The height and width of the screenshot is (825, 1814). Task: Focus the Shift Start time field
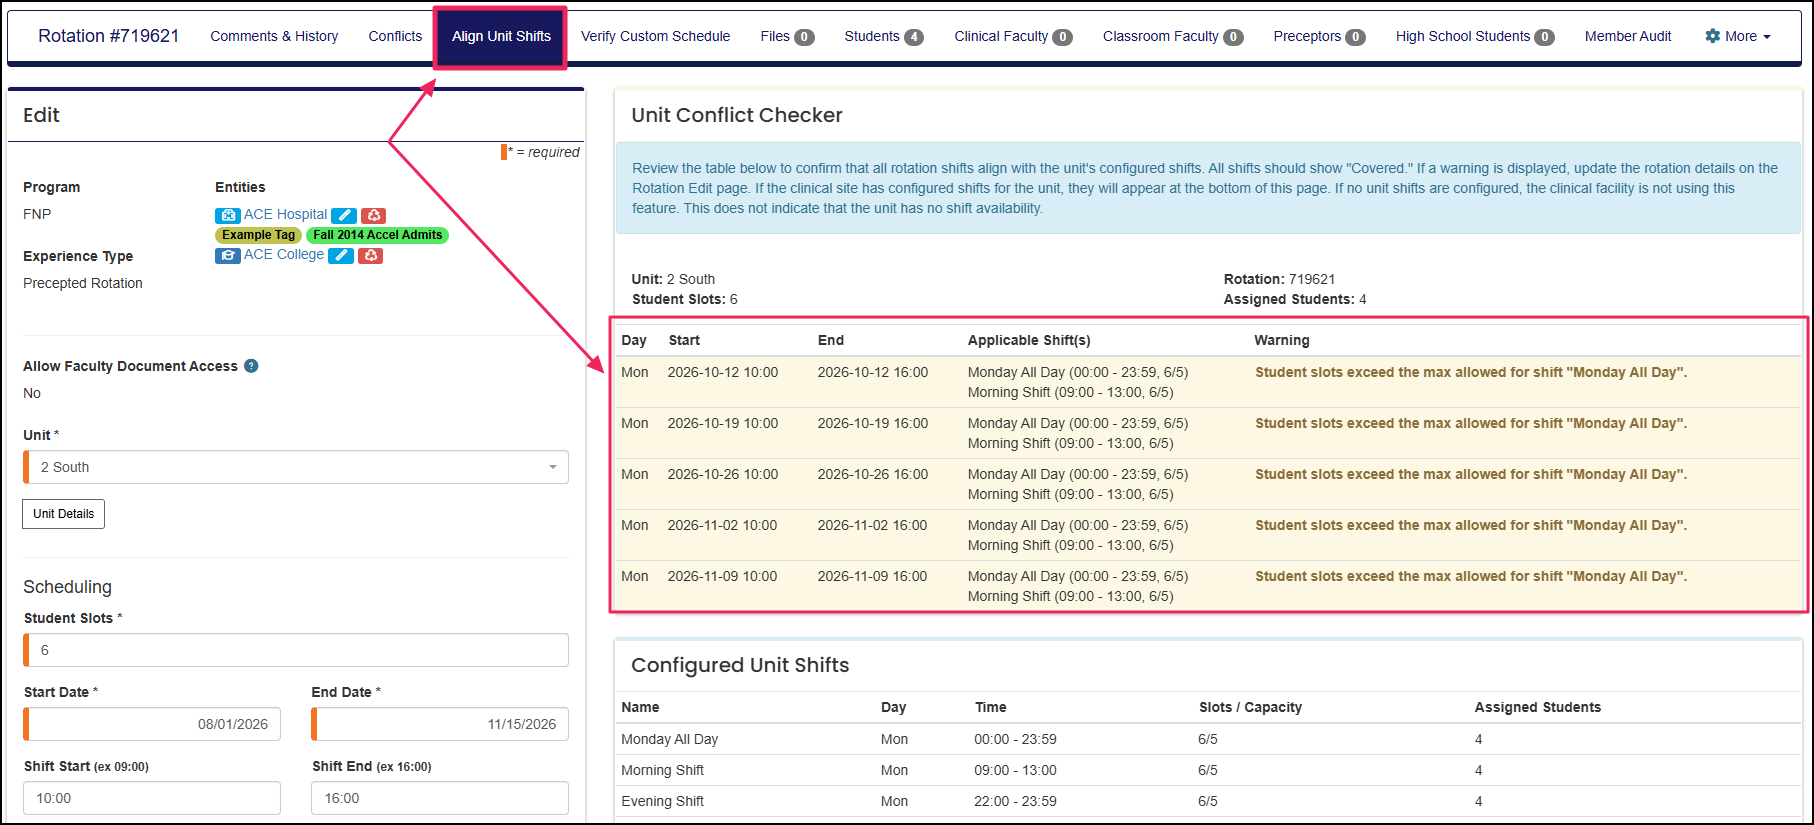(152, 798)
